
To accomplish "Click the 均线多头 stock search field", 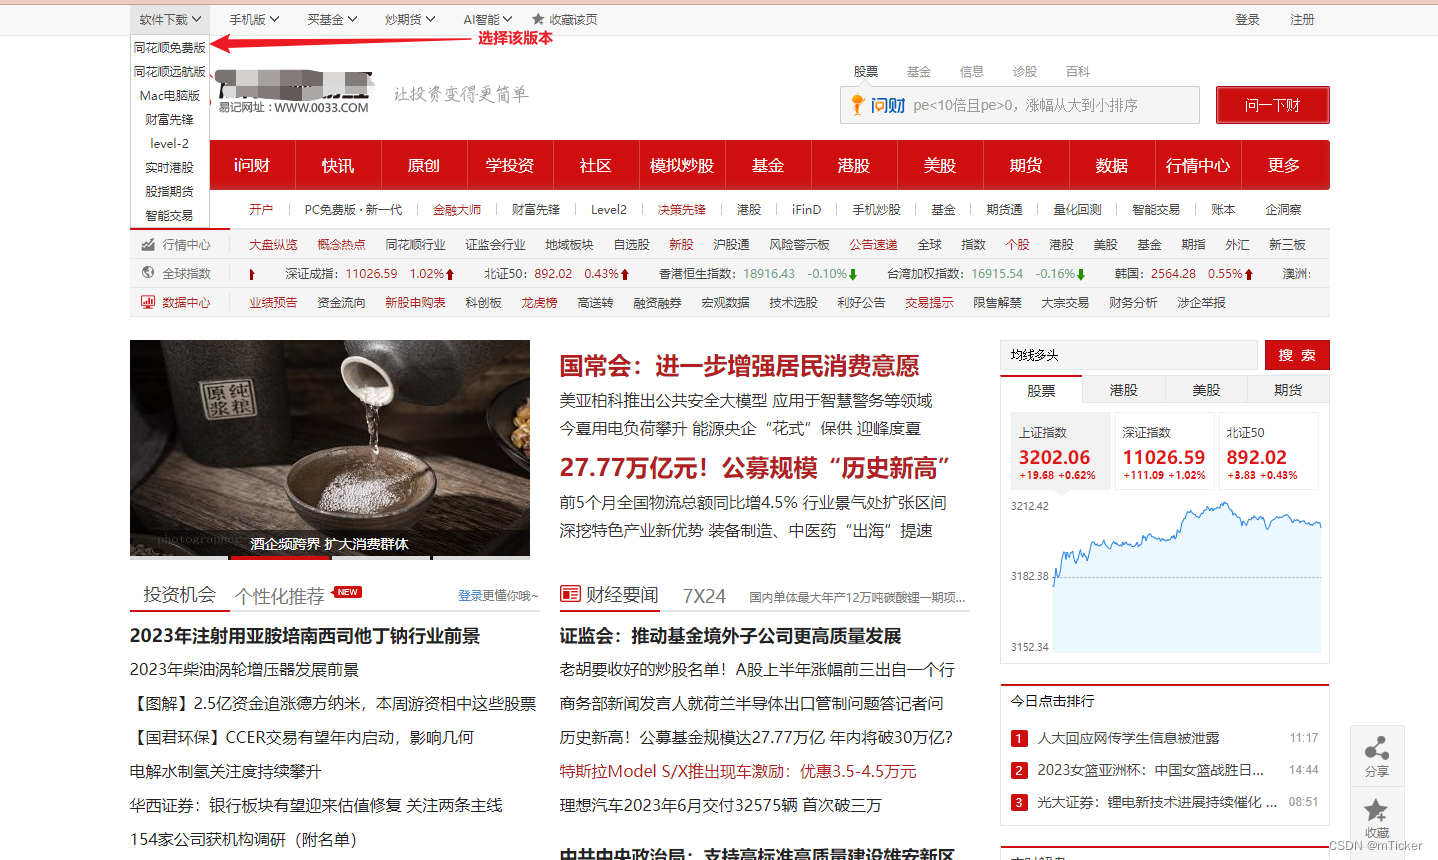I will [x=1129, y=355].
